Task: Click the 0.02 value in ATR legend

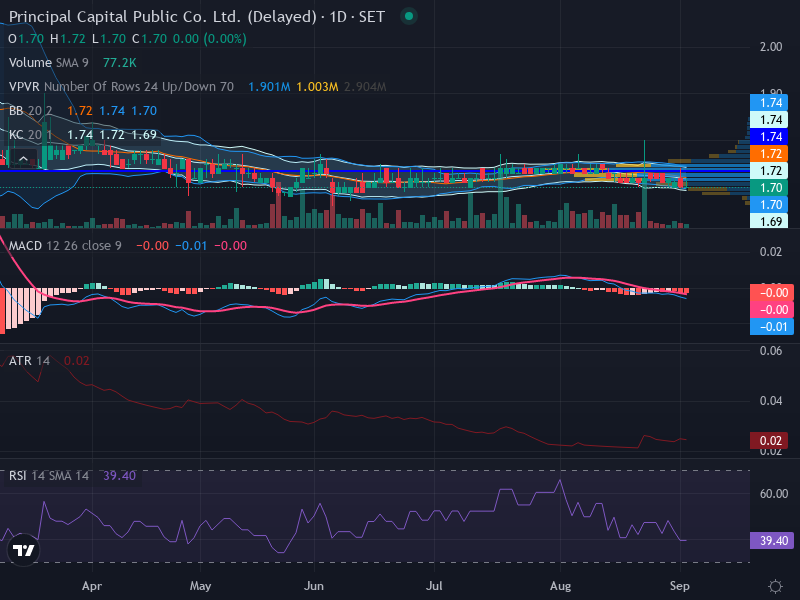Action: [x=77, y=361]
